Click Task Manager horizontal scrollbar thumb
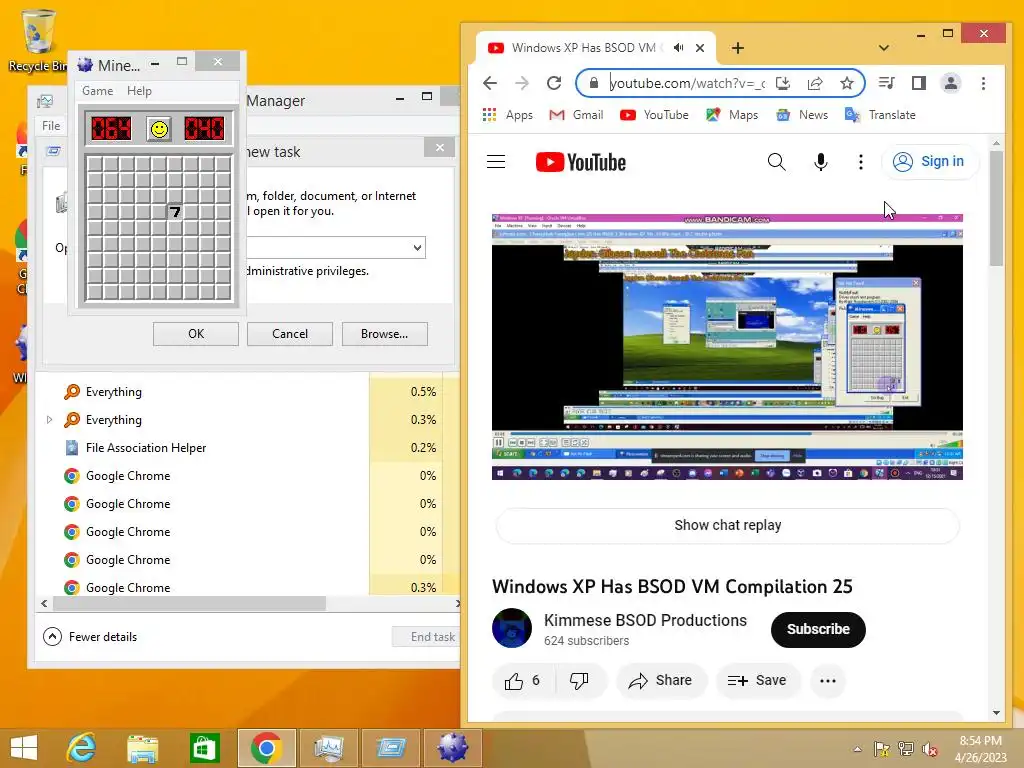Image resolution: width=1024 pixels, height=768 pixels. coord(189,603)
